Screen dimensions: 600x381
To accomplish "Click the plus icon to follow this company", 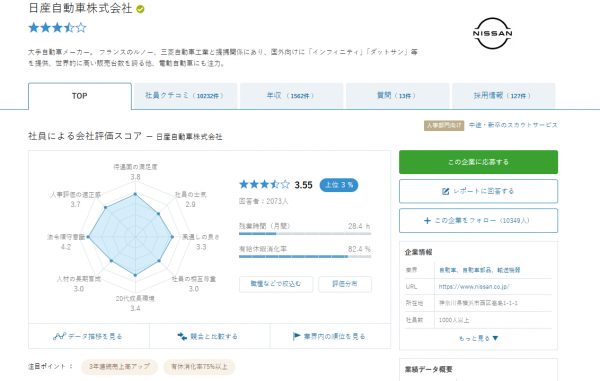I will click(x=427, y=220).
